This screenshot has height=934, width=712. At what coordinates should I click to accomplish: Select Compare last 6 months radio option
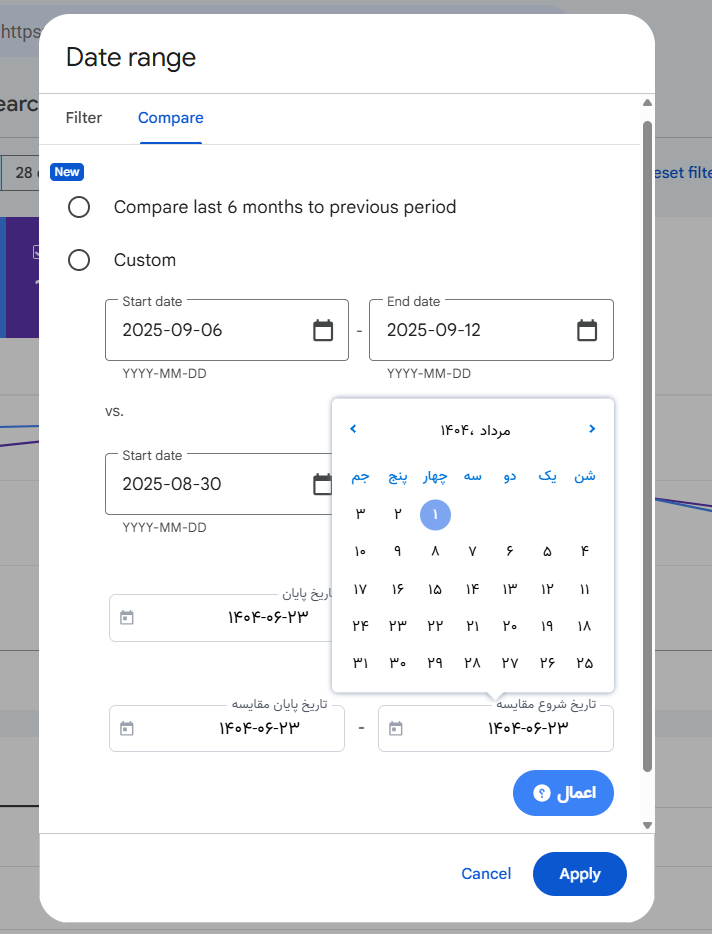click(x=79, y=207)
